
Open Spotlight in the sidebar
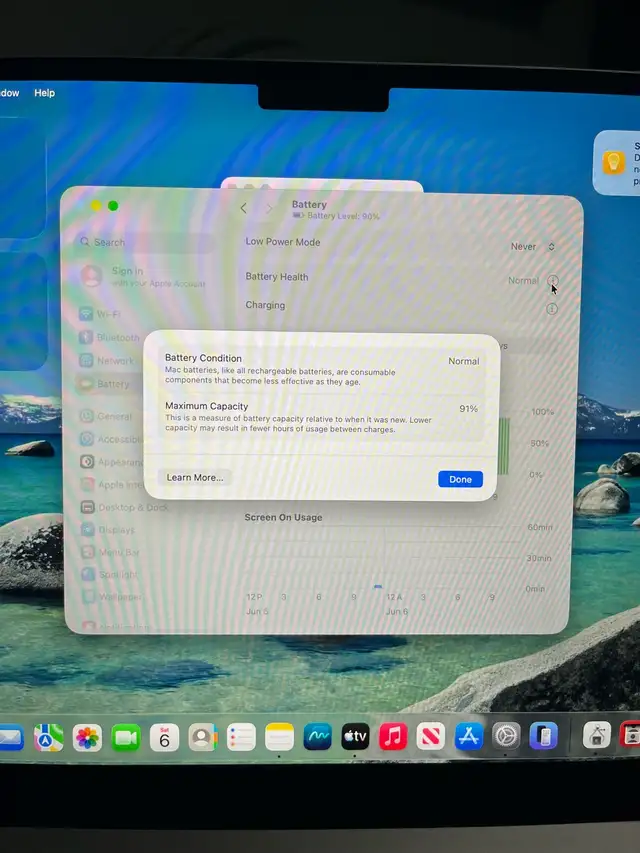[109, 574]
